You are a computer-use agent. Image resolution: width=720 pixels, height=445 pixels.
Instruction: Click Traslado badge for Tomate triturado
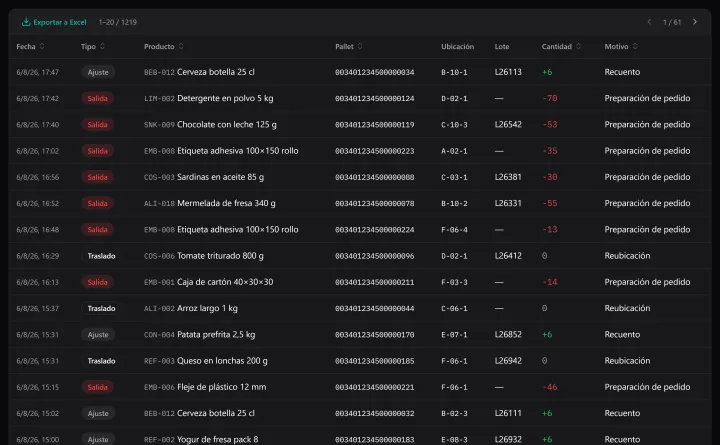click(x=101, y=256)
